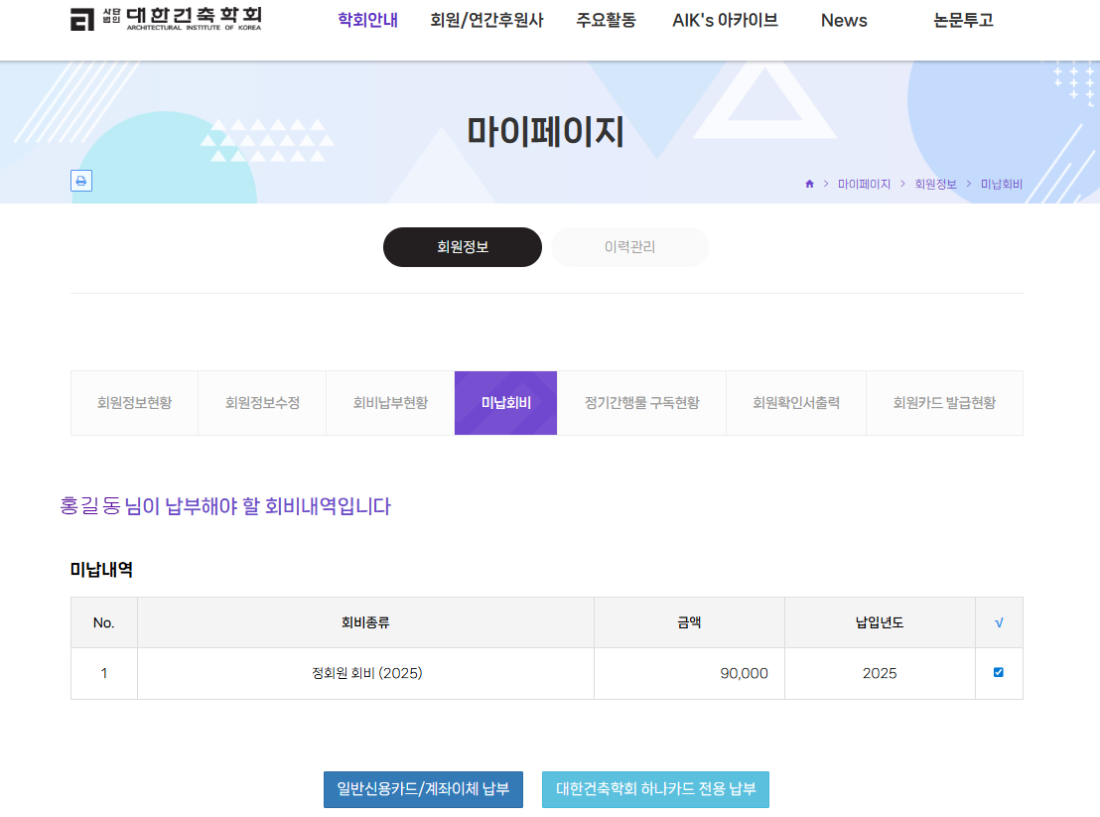The image size is (1100, 817).
Task: Open the 논문투고 menu
Action: click(963, 20)
